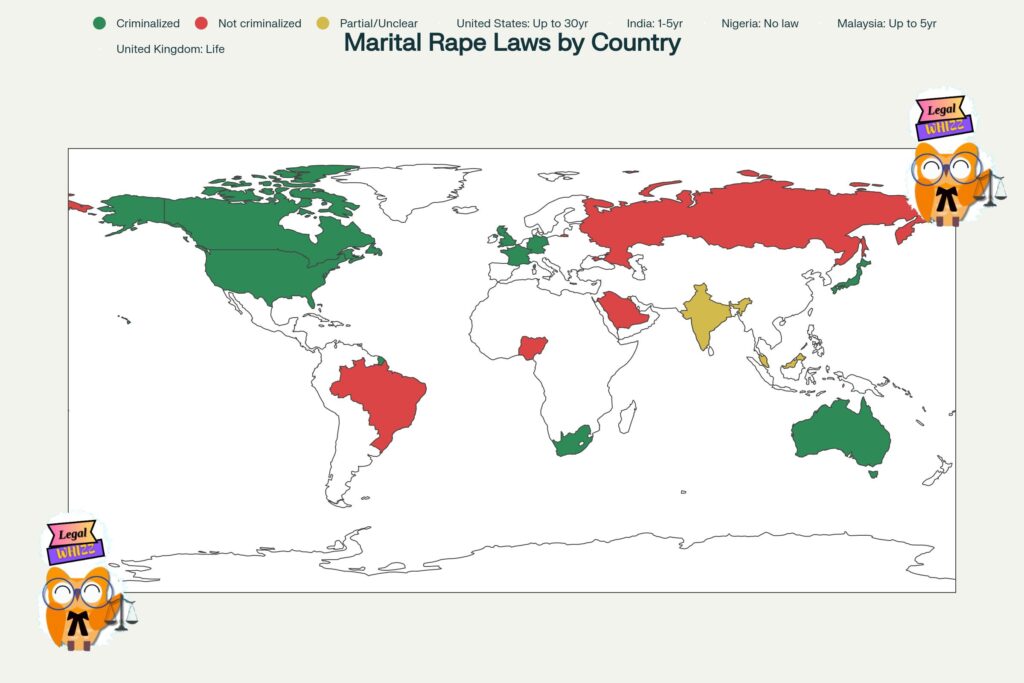The image size is (1024, 683).
Task: Select the United States: Up to 30yr legend entry
Action: (x=522, y=23)
